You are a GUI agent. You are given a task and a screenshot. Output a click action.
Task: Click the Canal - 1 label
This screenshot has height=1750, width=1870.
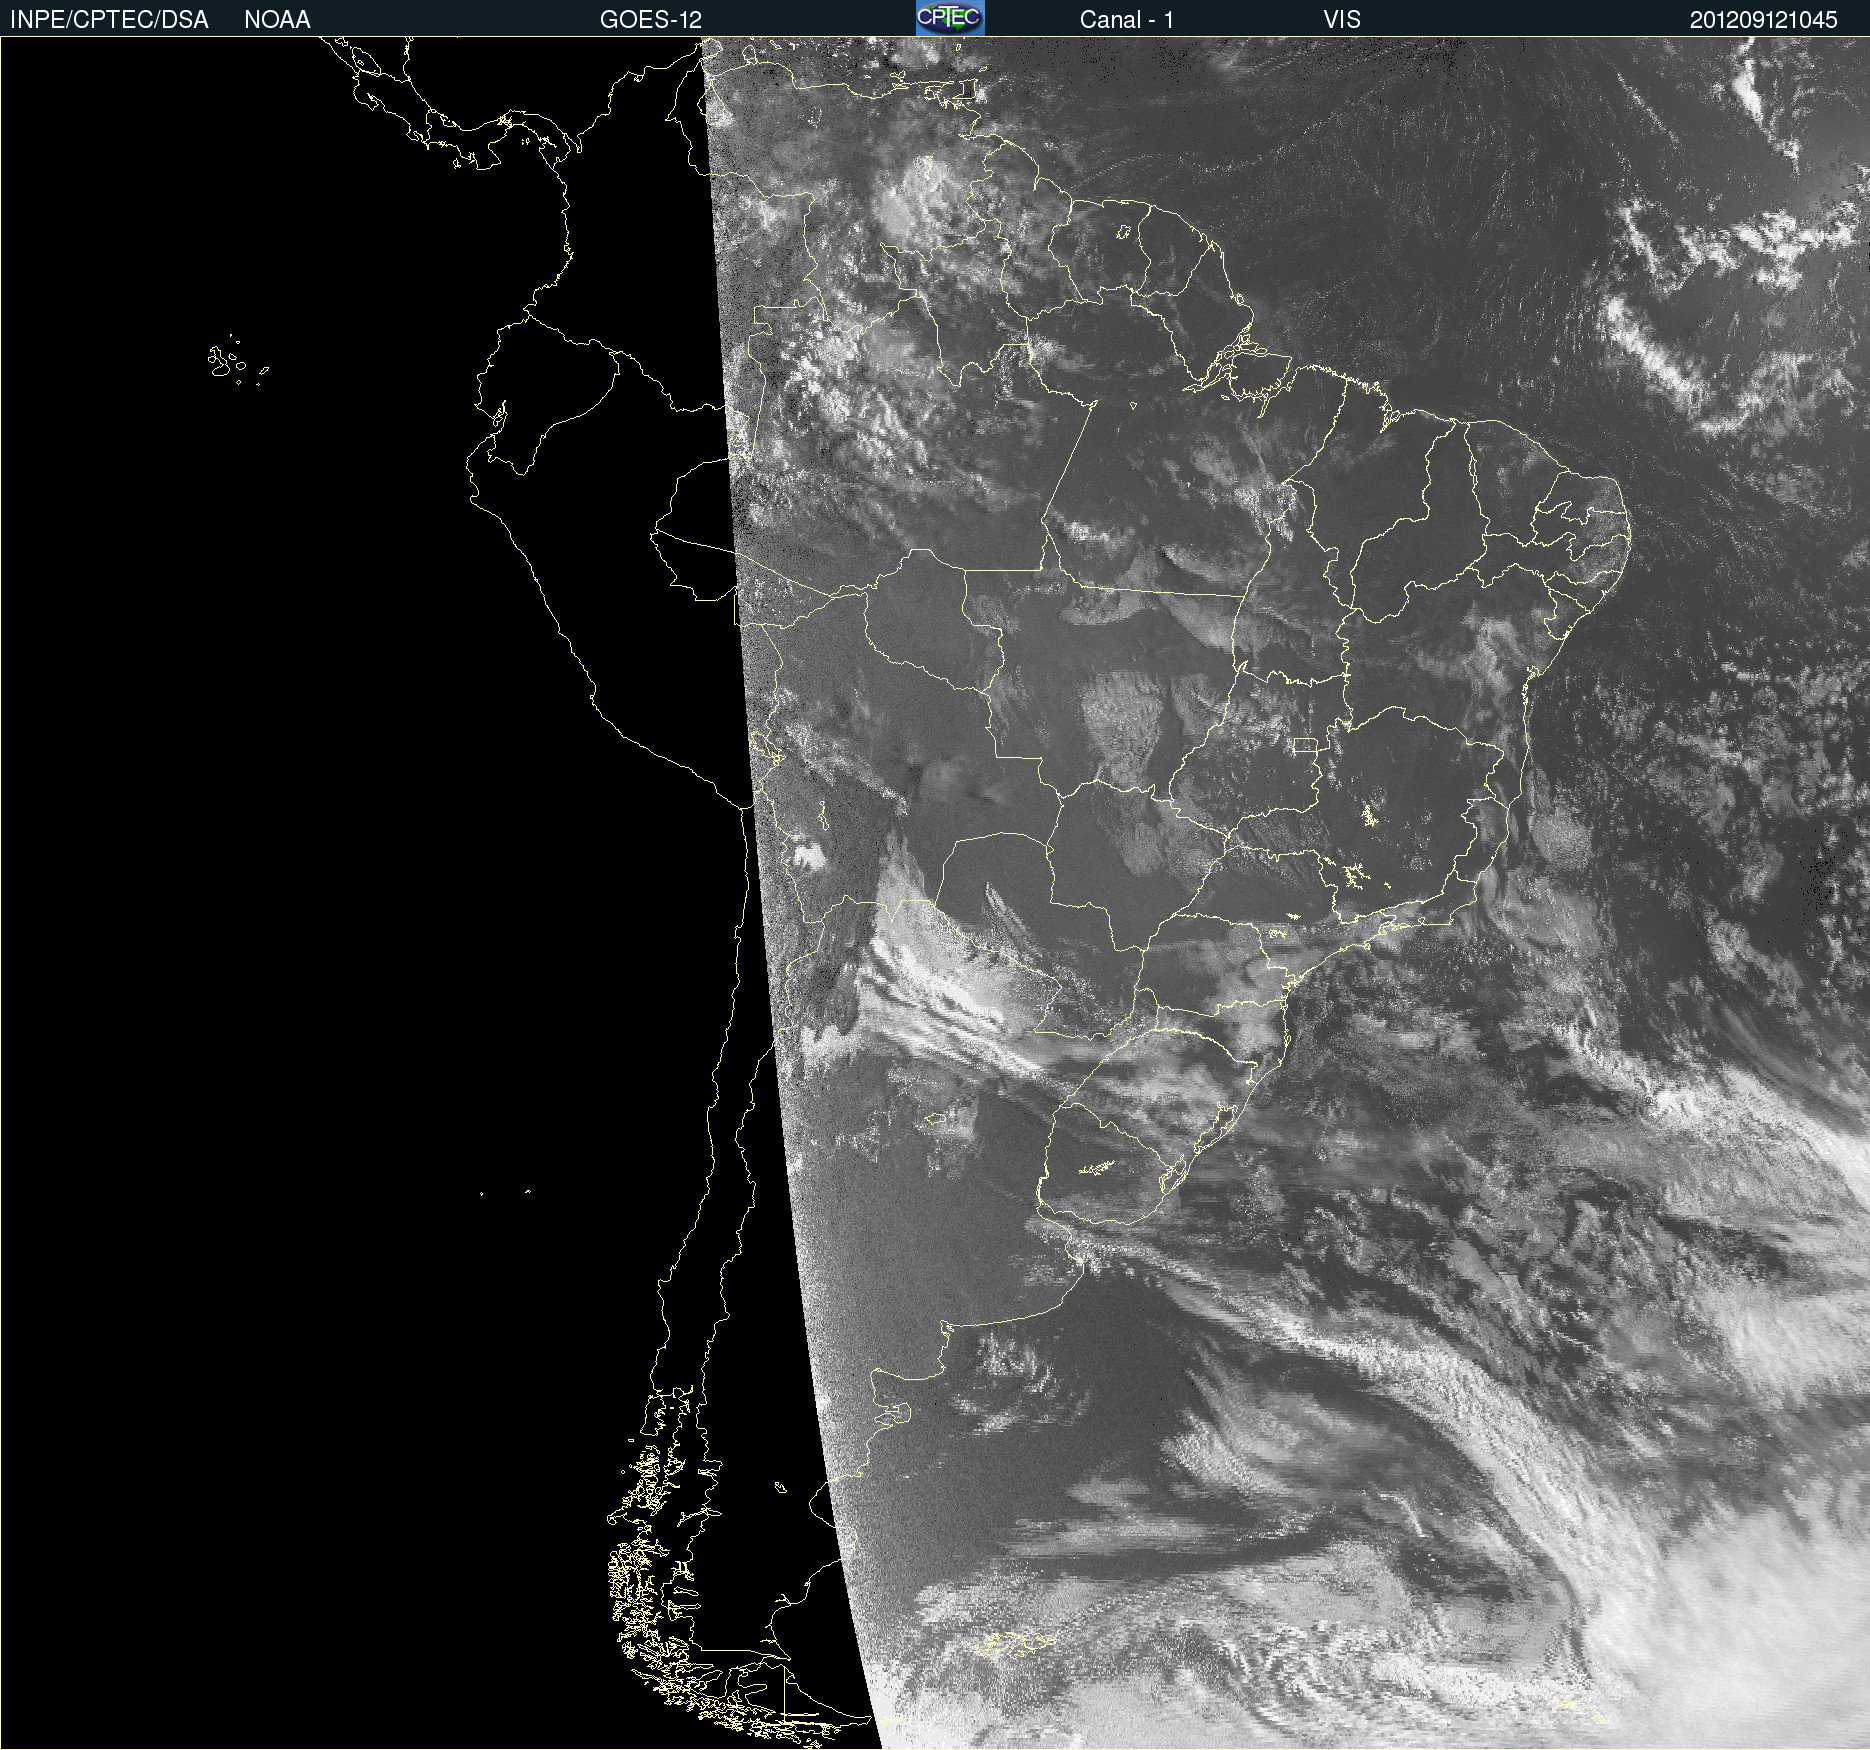tap(1127, 20)
